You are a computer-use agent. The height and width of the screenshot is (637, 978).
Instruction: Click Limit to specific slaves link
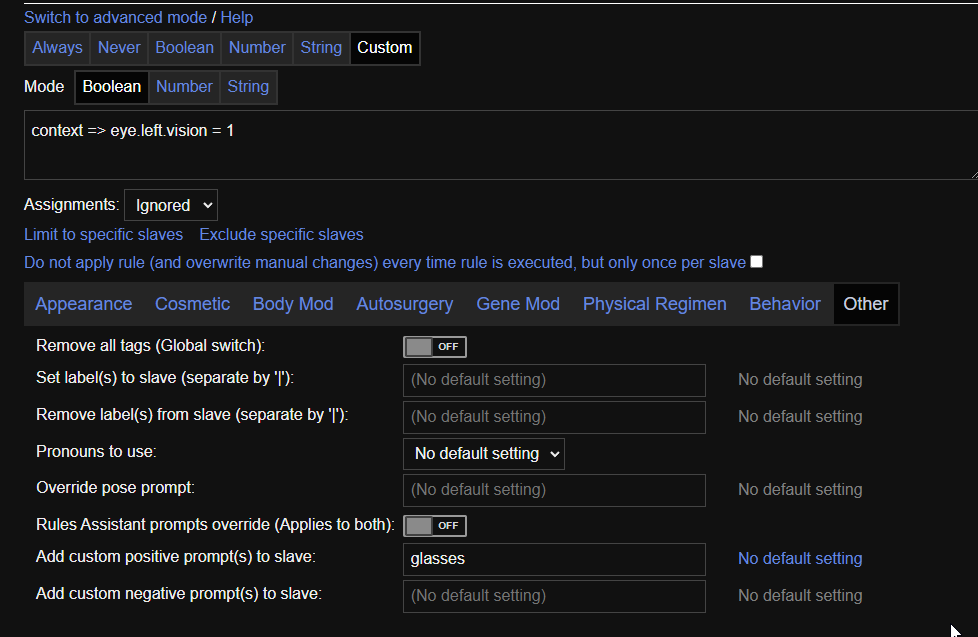pos(104,234)
